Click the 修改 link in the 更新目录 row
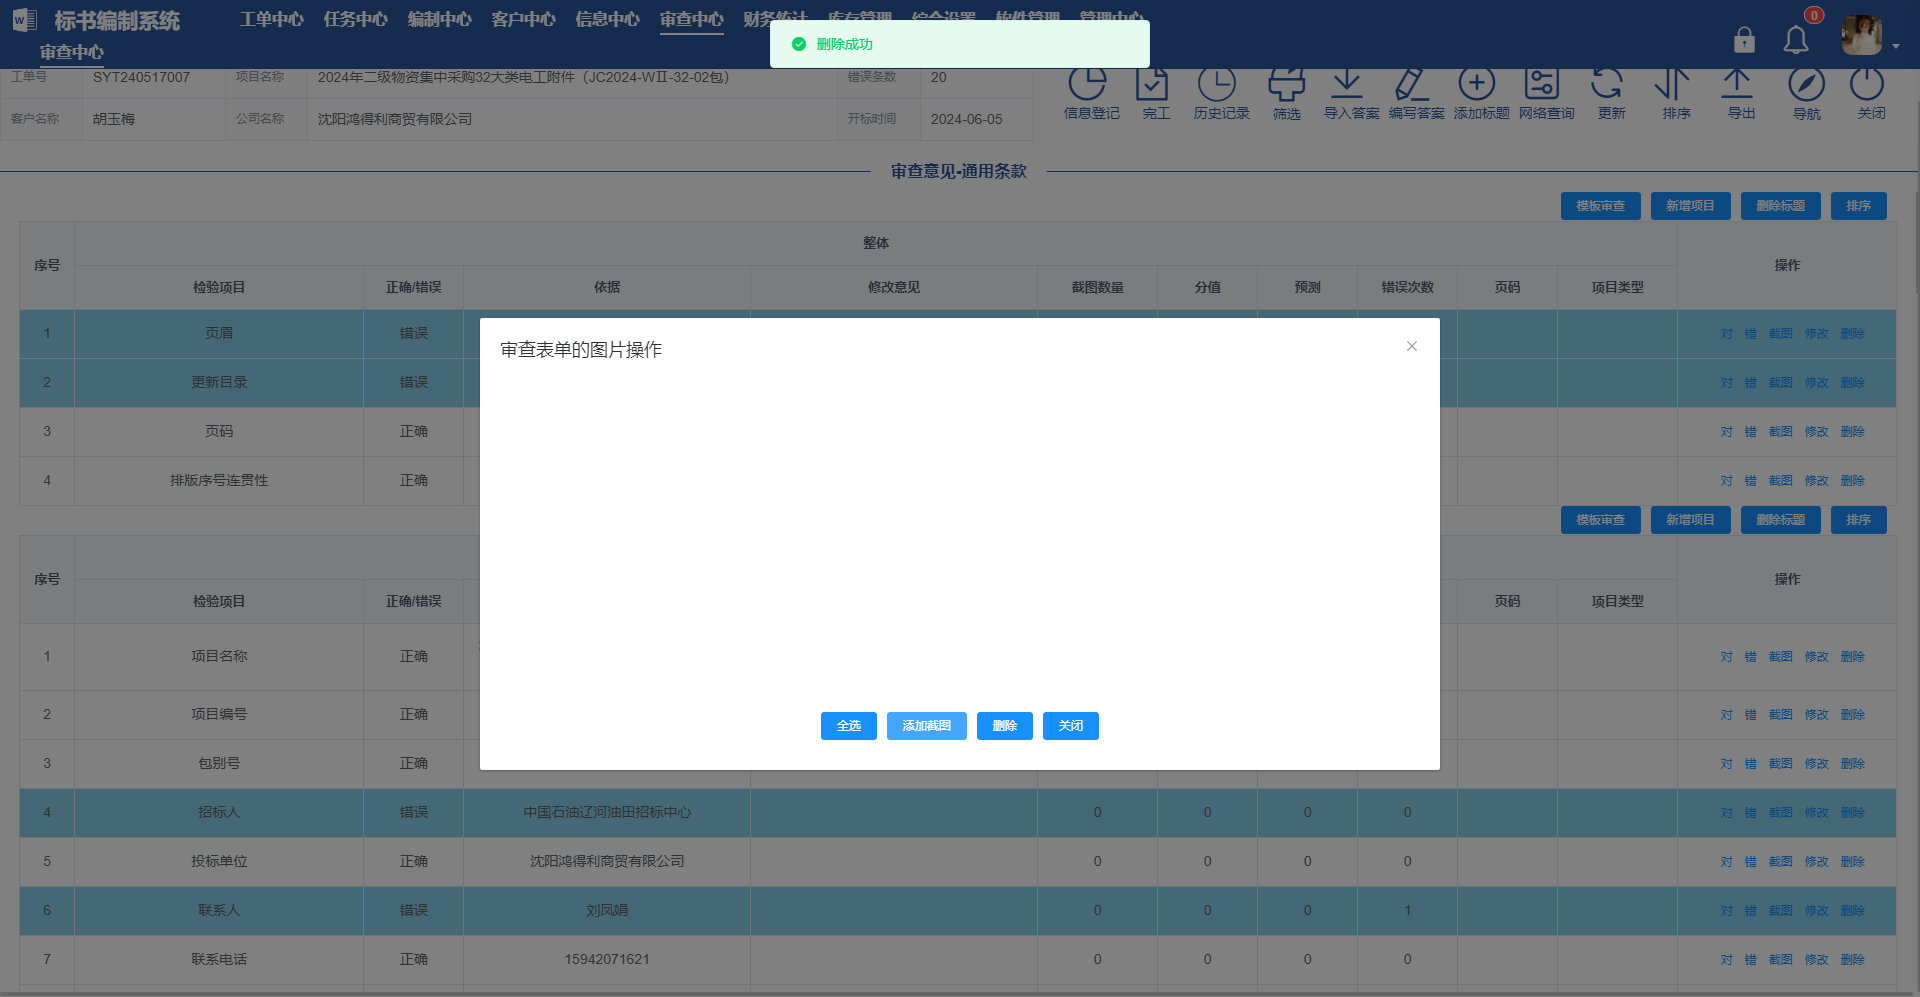The height and width of the screenshot is (997, 1920). (x=1817, y=383)
